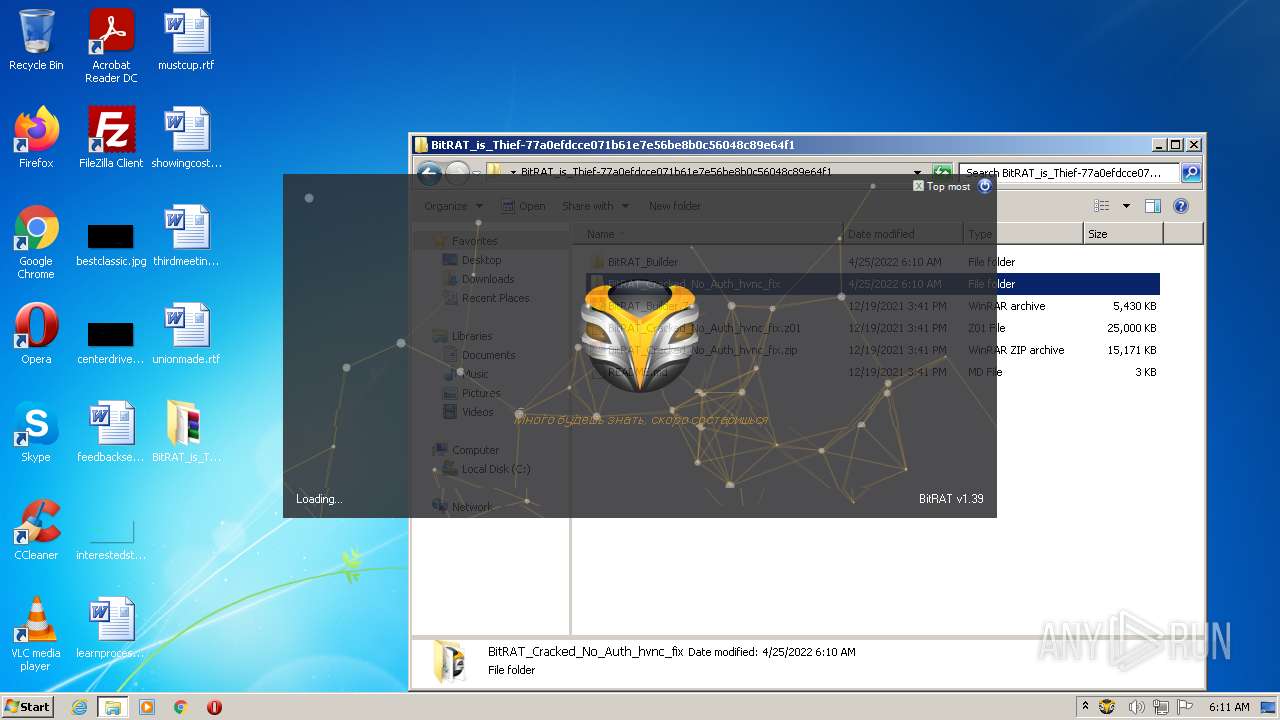
Task: Click the BitRAT helmet logo on splash
Action: [639, 336]
